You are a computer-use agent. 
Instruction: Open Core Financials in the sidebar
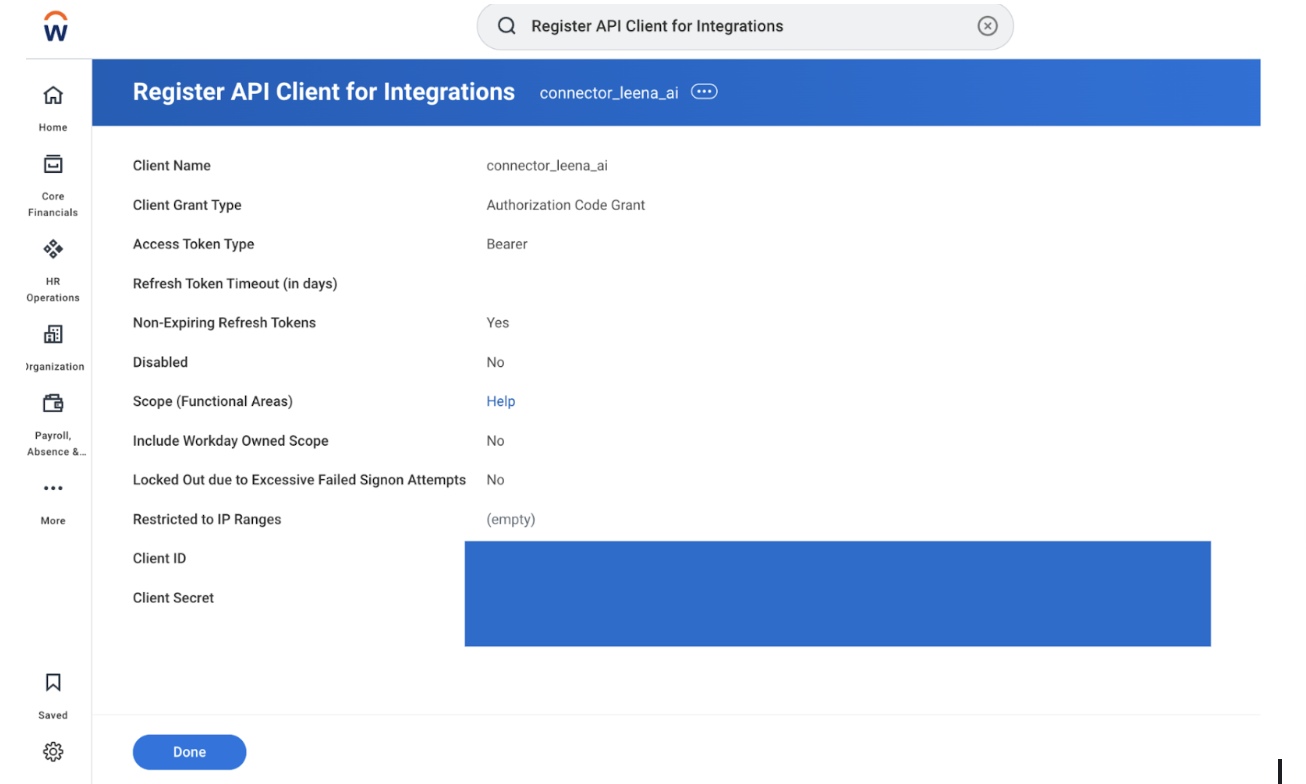click(53, 186)
